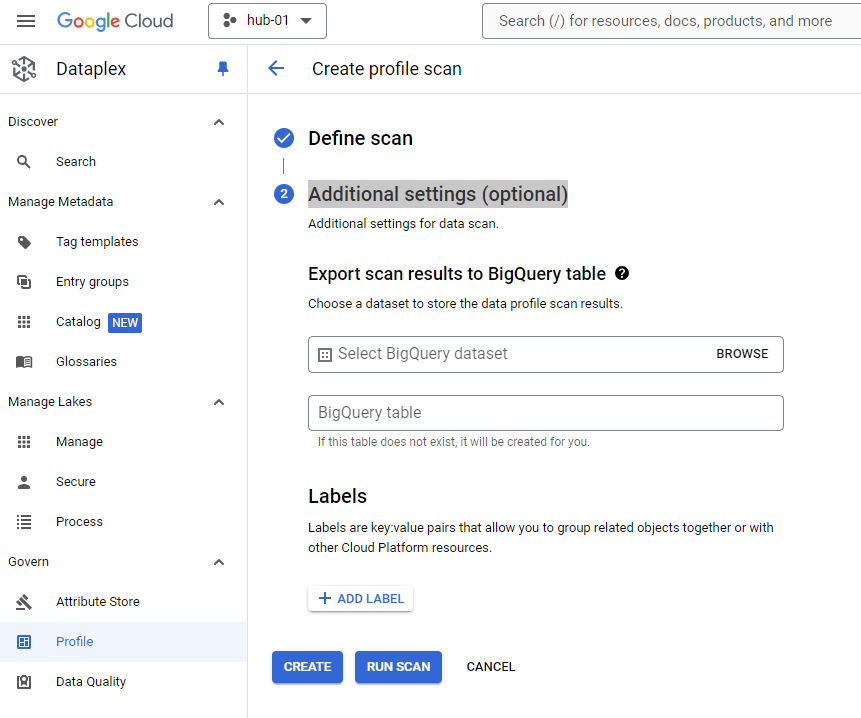Click the Run Scan button
This screenshot has width=861, height=718.
pyautogui.click(x=398, y=667)
